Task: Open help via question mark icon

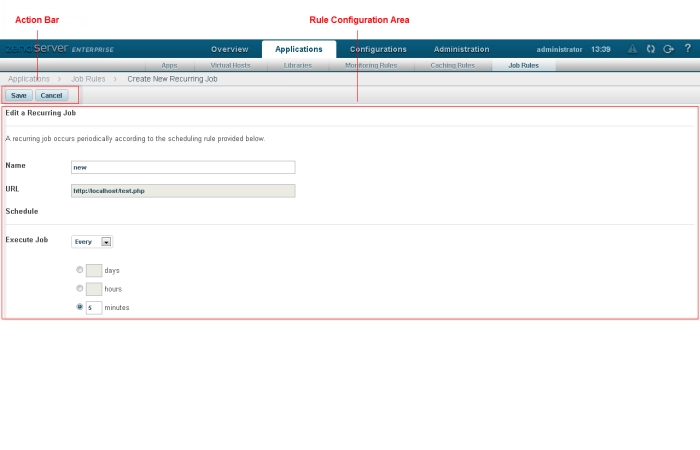Action: [x=687, y=48]
